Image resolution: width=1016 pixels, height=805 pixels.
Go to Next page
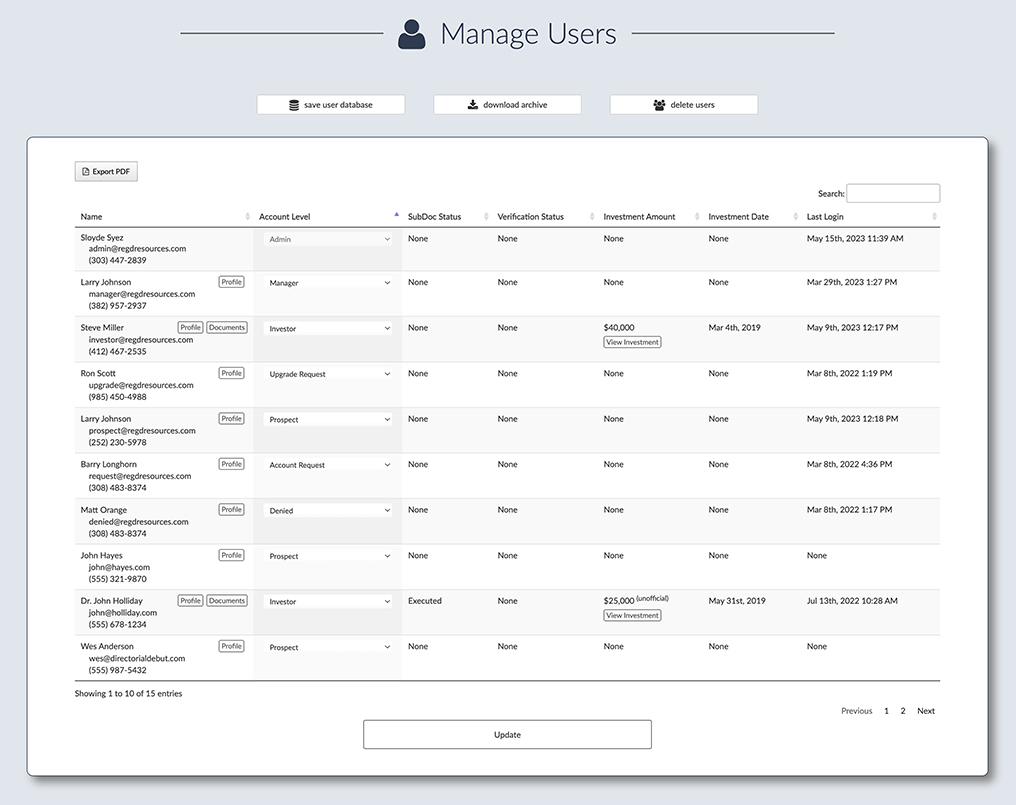tap(926, 711)
